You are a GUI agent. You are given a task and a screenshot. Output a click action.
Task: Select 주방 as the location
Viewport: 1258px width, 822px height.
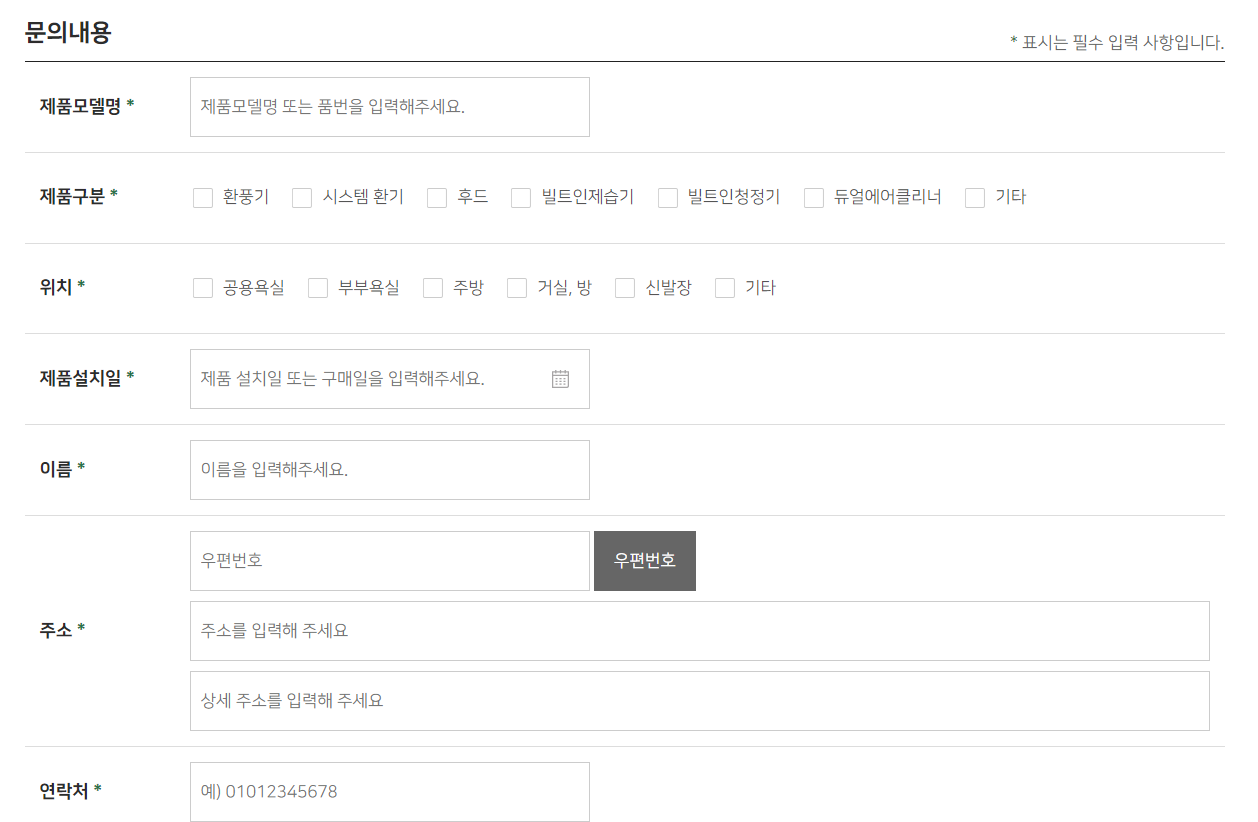[432, 287]
